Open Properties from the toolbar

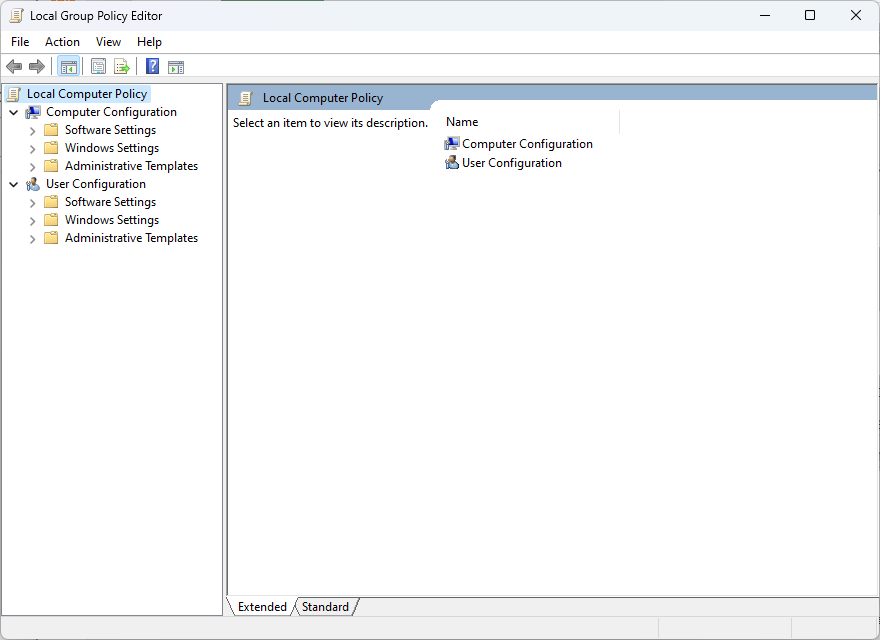coord(98,67)
